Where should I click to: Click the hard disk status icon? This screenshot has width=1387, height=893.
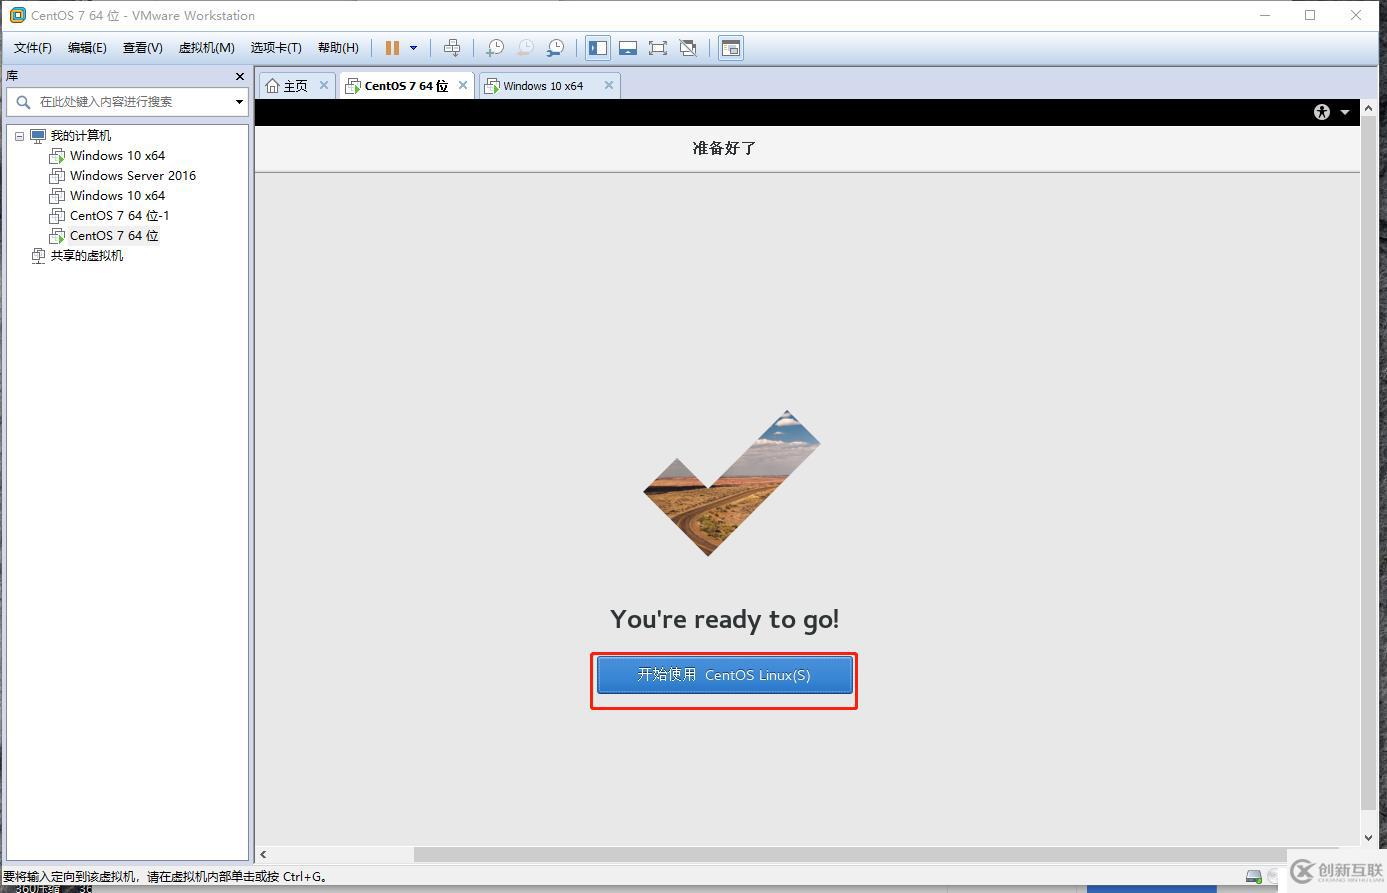[1253, 876]
